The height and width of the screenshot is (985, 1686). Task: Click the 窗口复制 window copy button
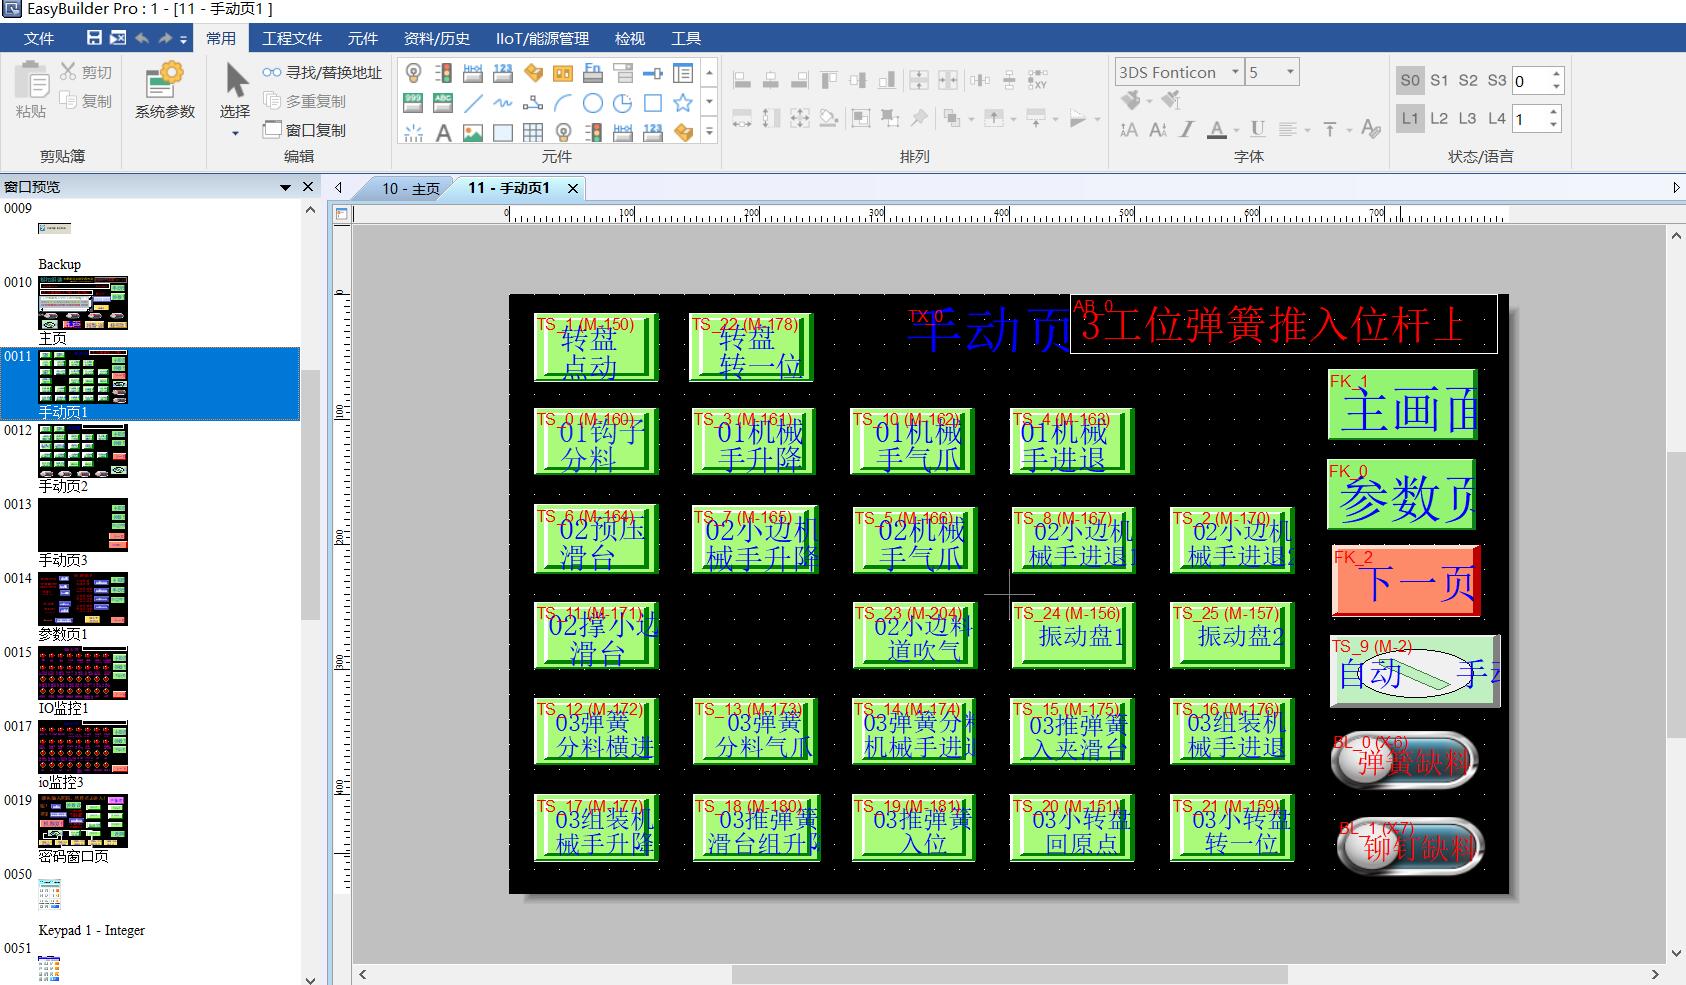pos(304,130)
